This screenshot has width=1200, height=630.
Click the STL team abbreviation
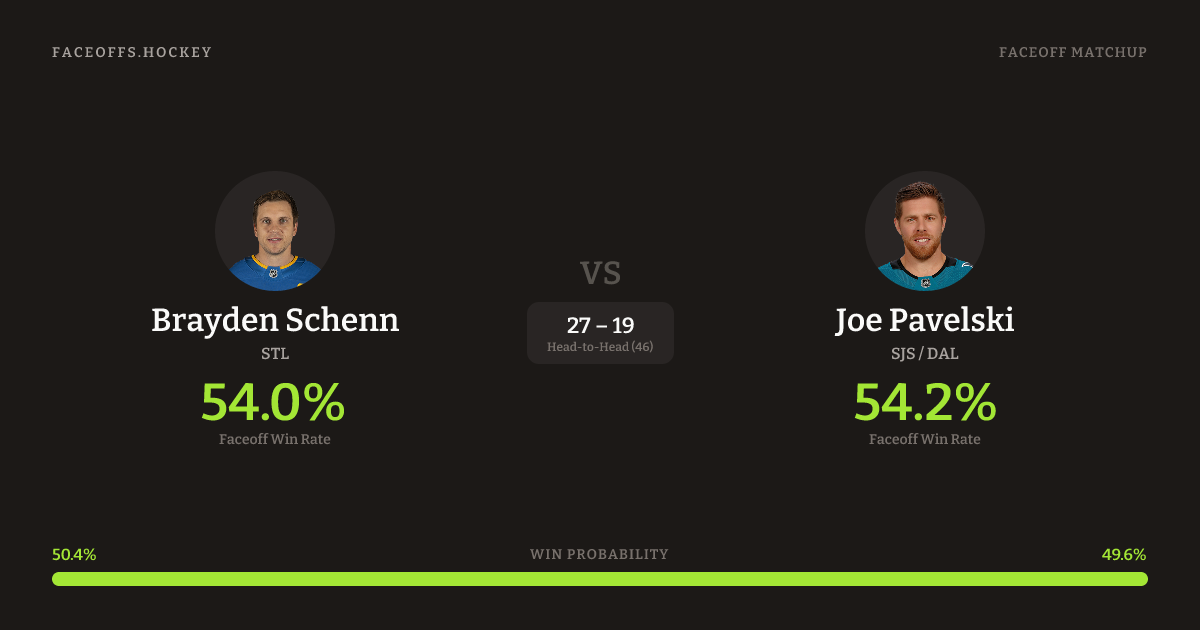tap(275, 354)
